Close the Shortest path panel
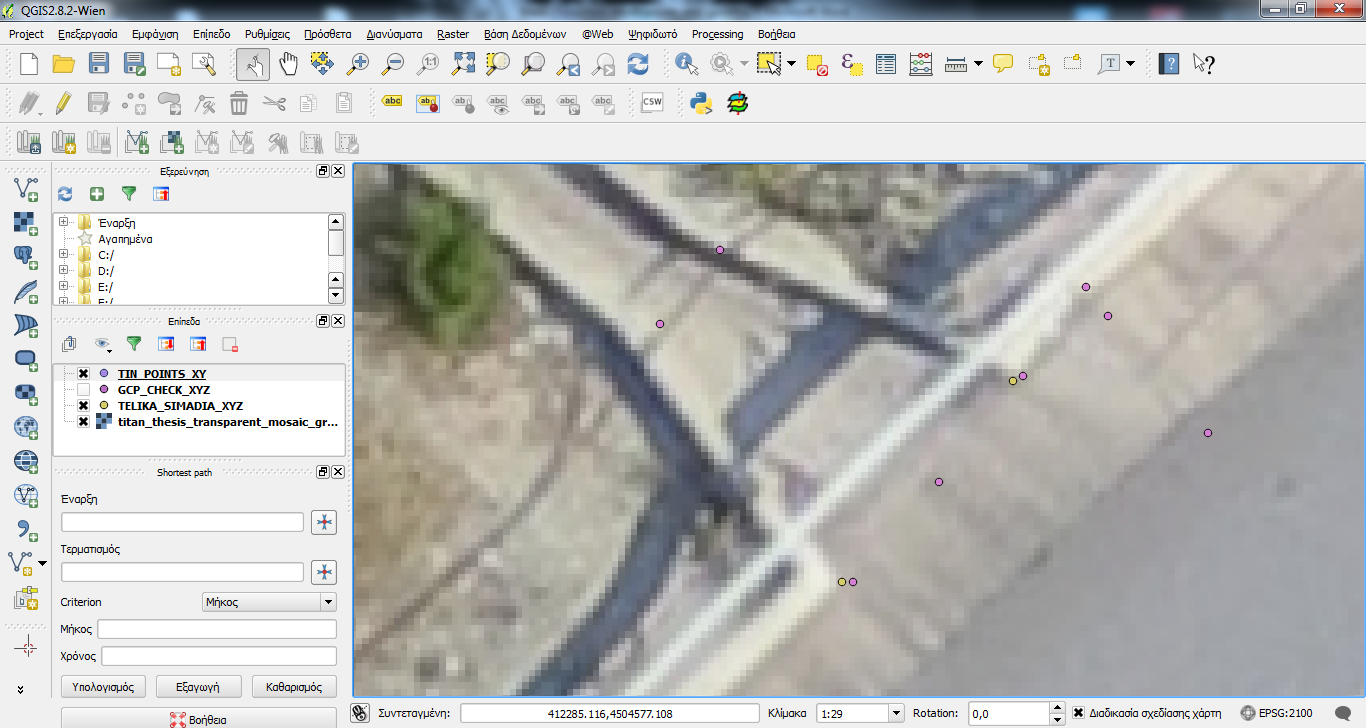The height and width of the screenshot is (728, 1366). [338, 472]
